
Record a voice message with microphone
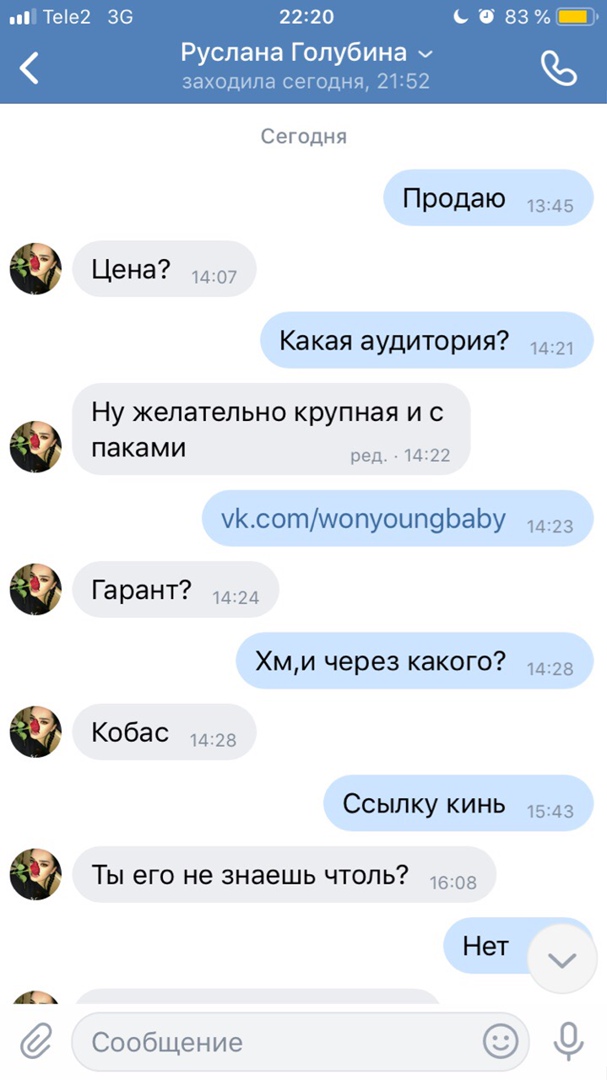click(x=568, y=1041)
